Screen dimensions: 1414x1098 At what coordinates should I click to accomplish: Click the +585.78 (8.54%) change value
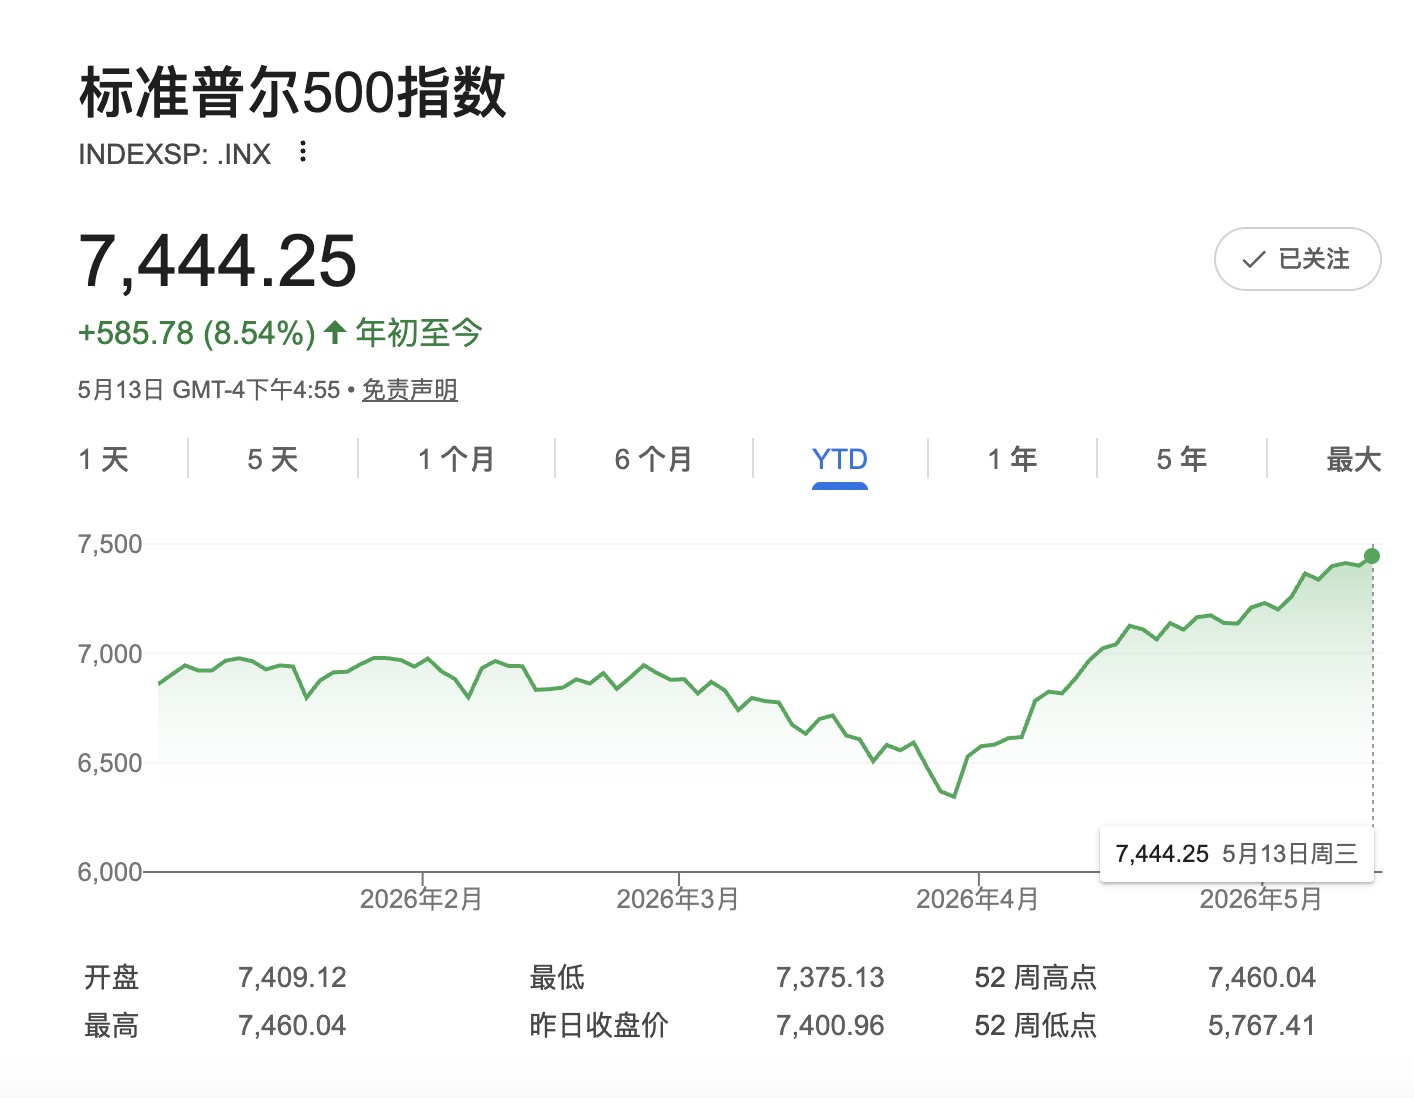pyautogui.click(x=197, y=333)
